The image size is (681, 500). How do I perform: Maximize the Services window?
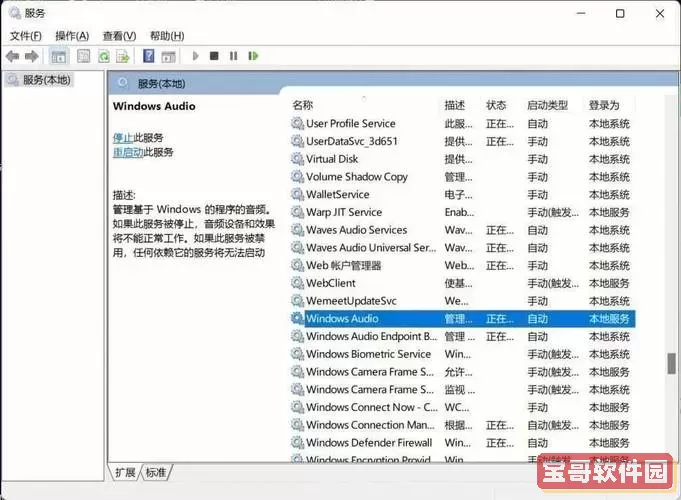point(620,13)
